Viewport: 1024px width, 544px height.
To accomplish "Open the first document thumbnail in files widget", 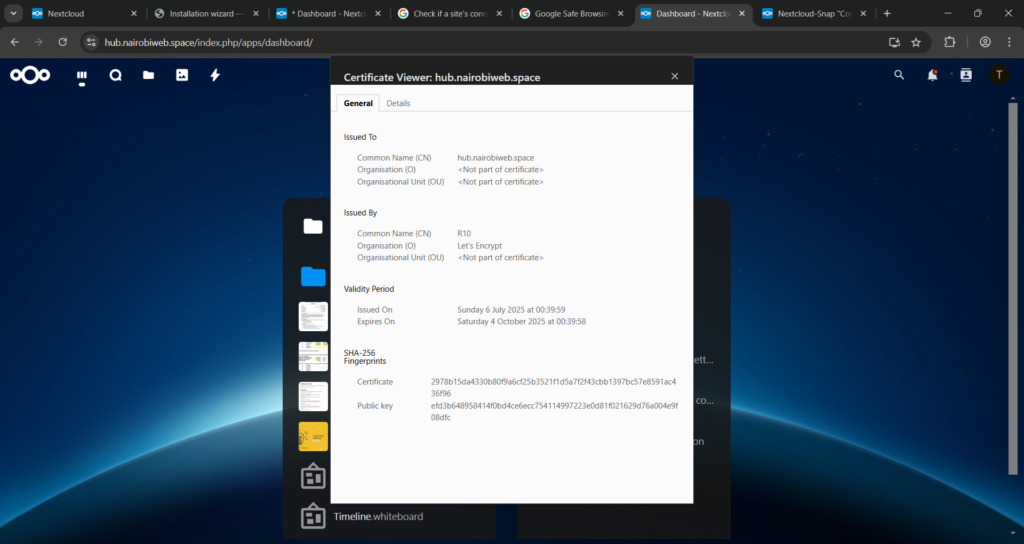I will 313,316.
